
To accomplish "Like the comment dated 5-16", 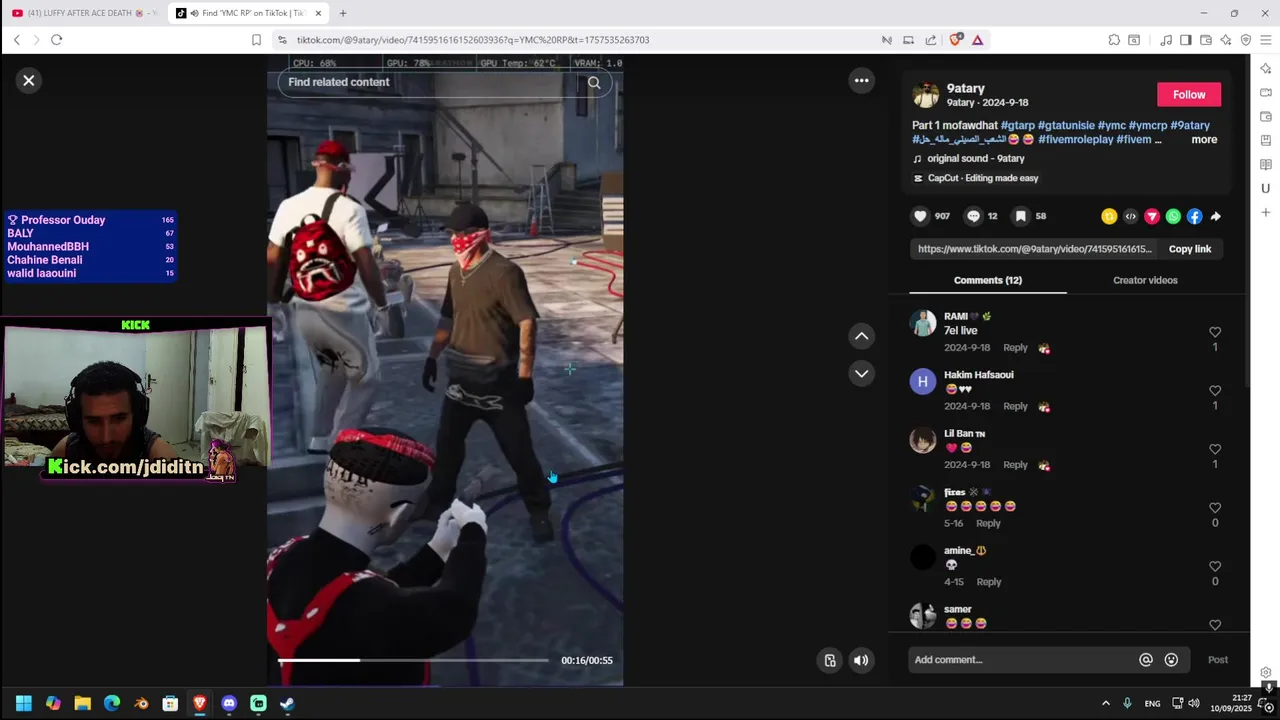I will point(1215,508).
